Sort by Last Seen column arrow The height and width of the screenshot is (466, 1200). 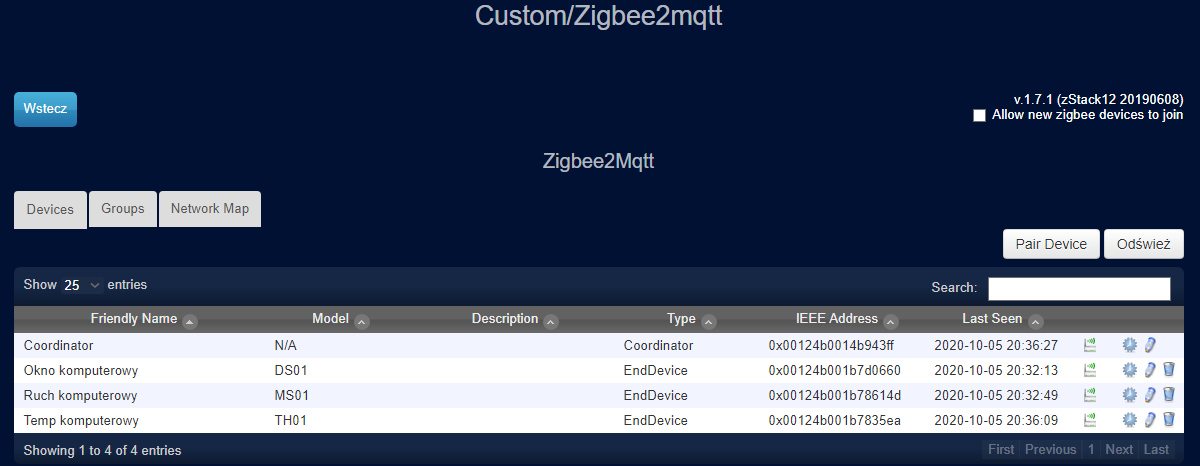click(1036, 321)
